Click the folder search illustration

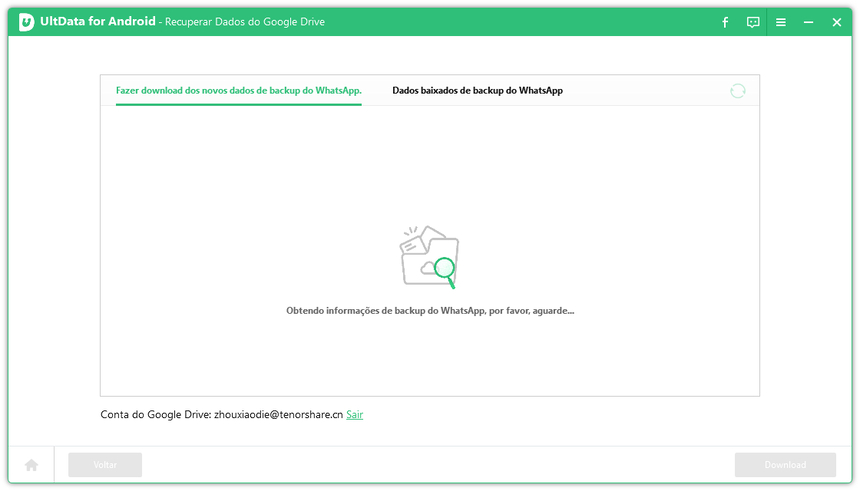click(x=428, y=256)
